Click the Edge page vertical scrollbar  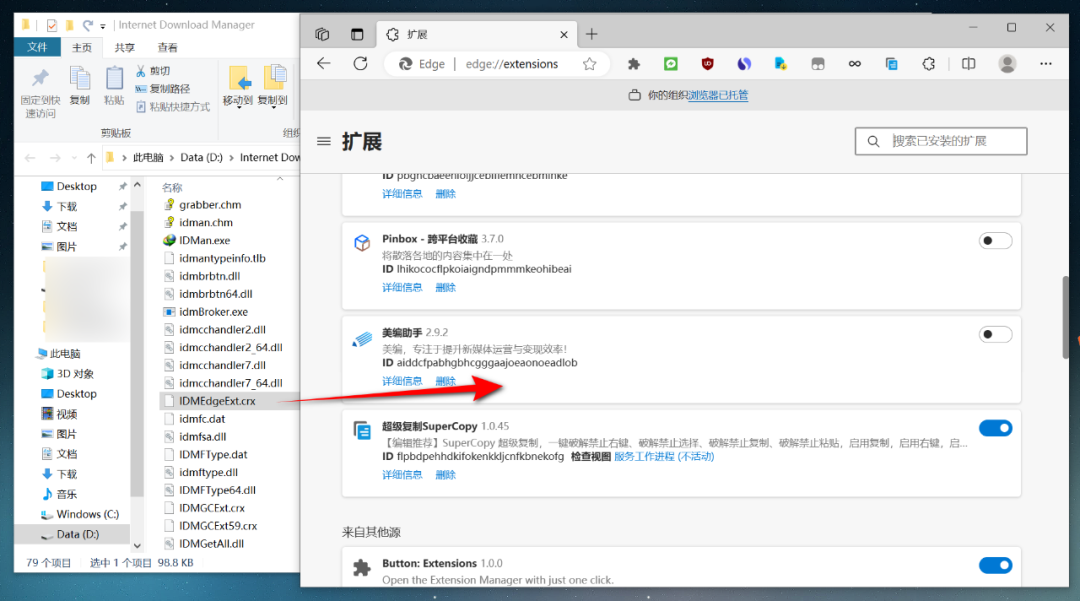tap(1065, 317)
